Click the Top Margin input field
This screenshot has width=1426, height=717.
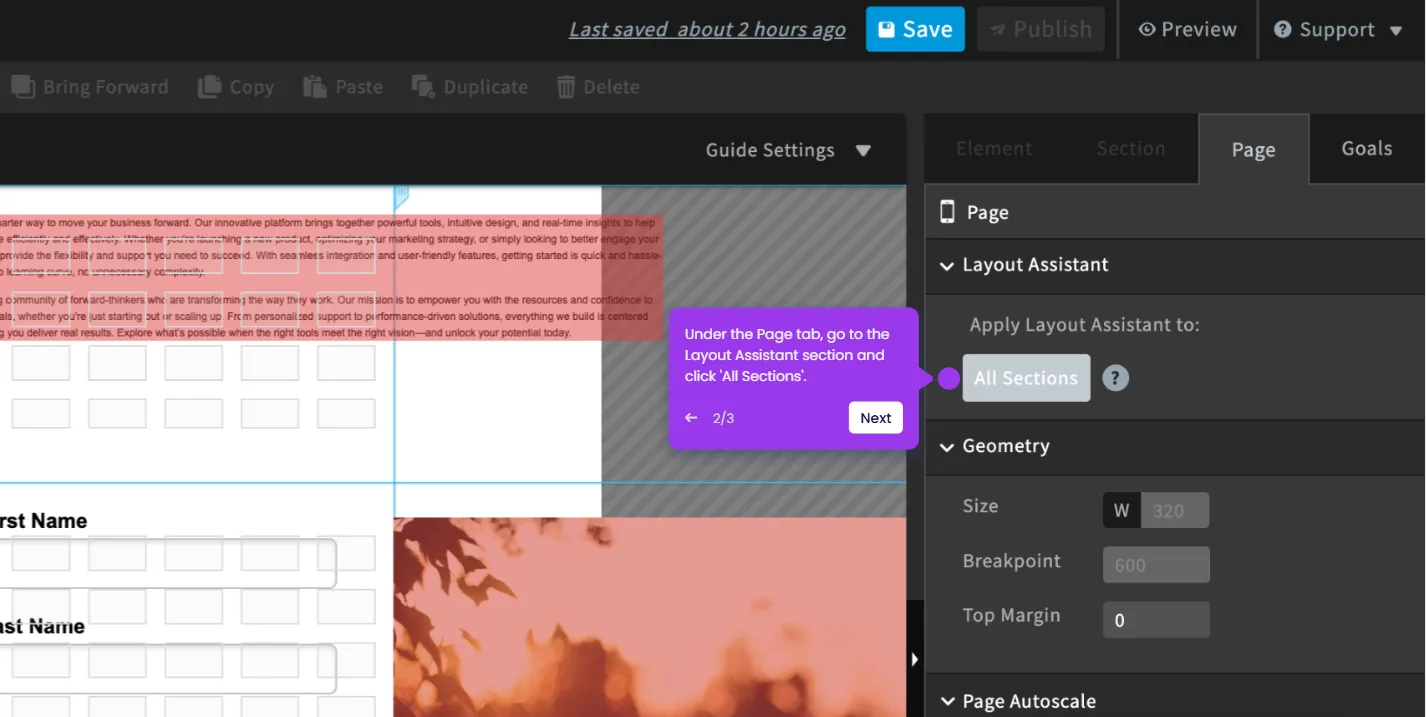click(x=1156, y=620)
